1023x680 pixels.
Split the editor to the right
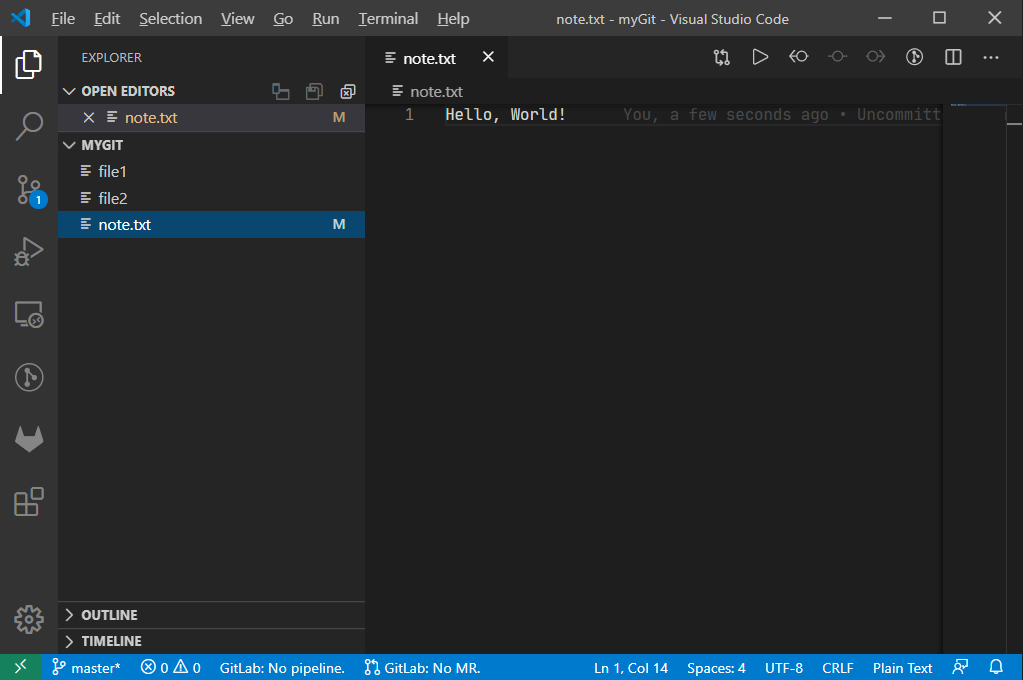coord(953,57)
